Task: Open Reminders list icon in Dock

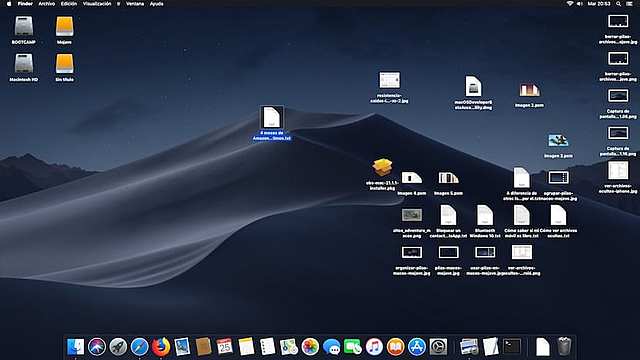Action: pos(267,347)
